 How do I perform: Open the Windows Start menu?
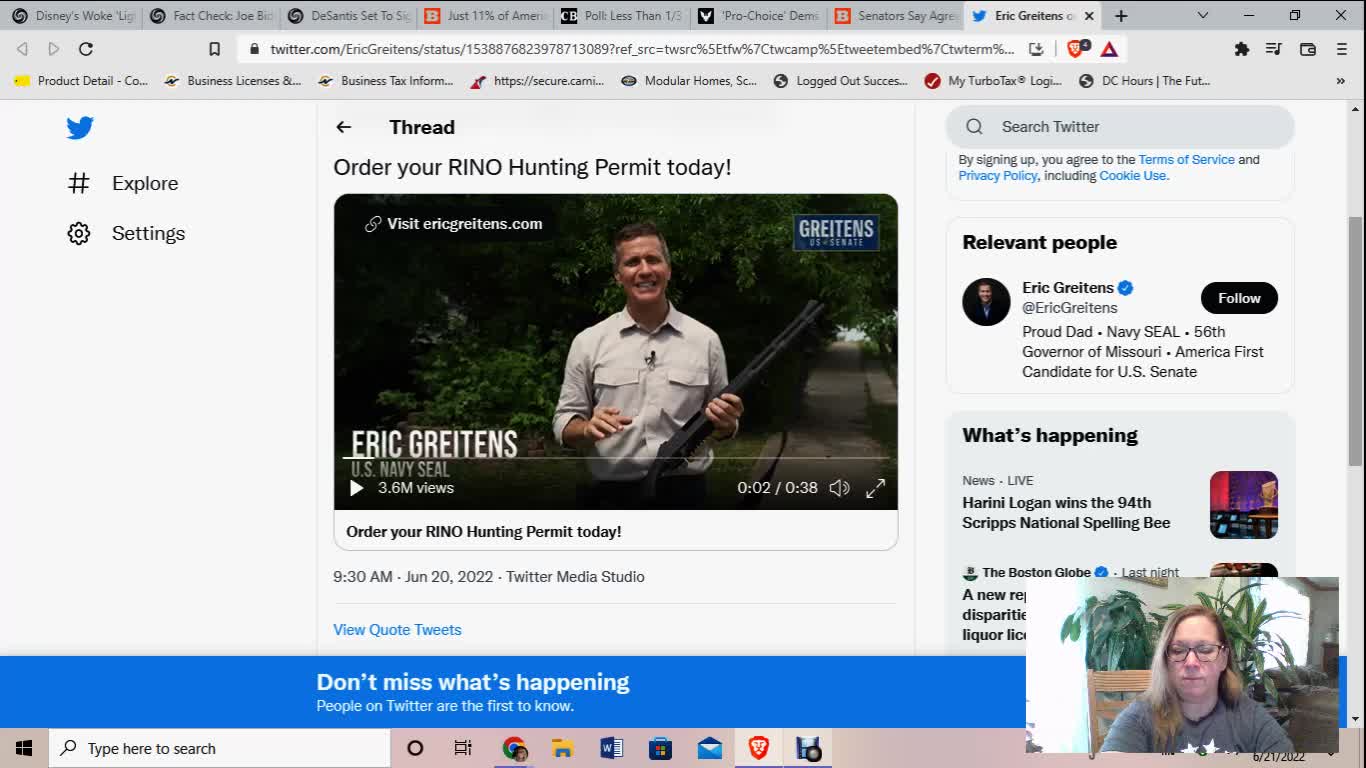(24, 748)
